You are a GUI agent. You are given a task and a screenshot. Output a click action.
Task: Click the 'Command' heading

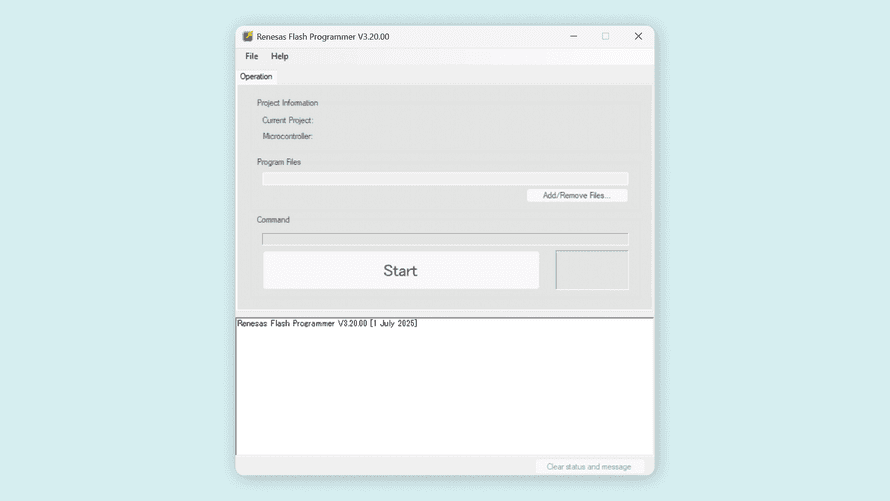(273, 220)
